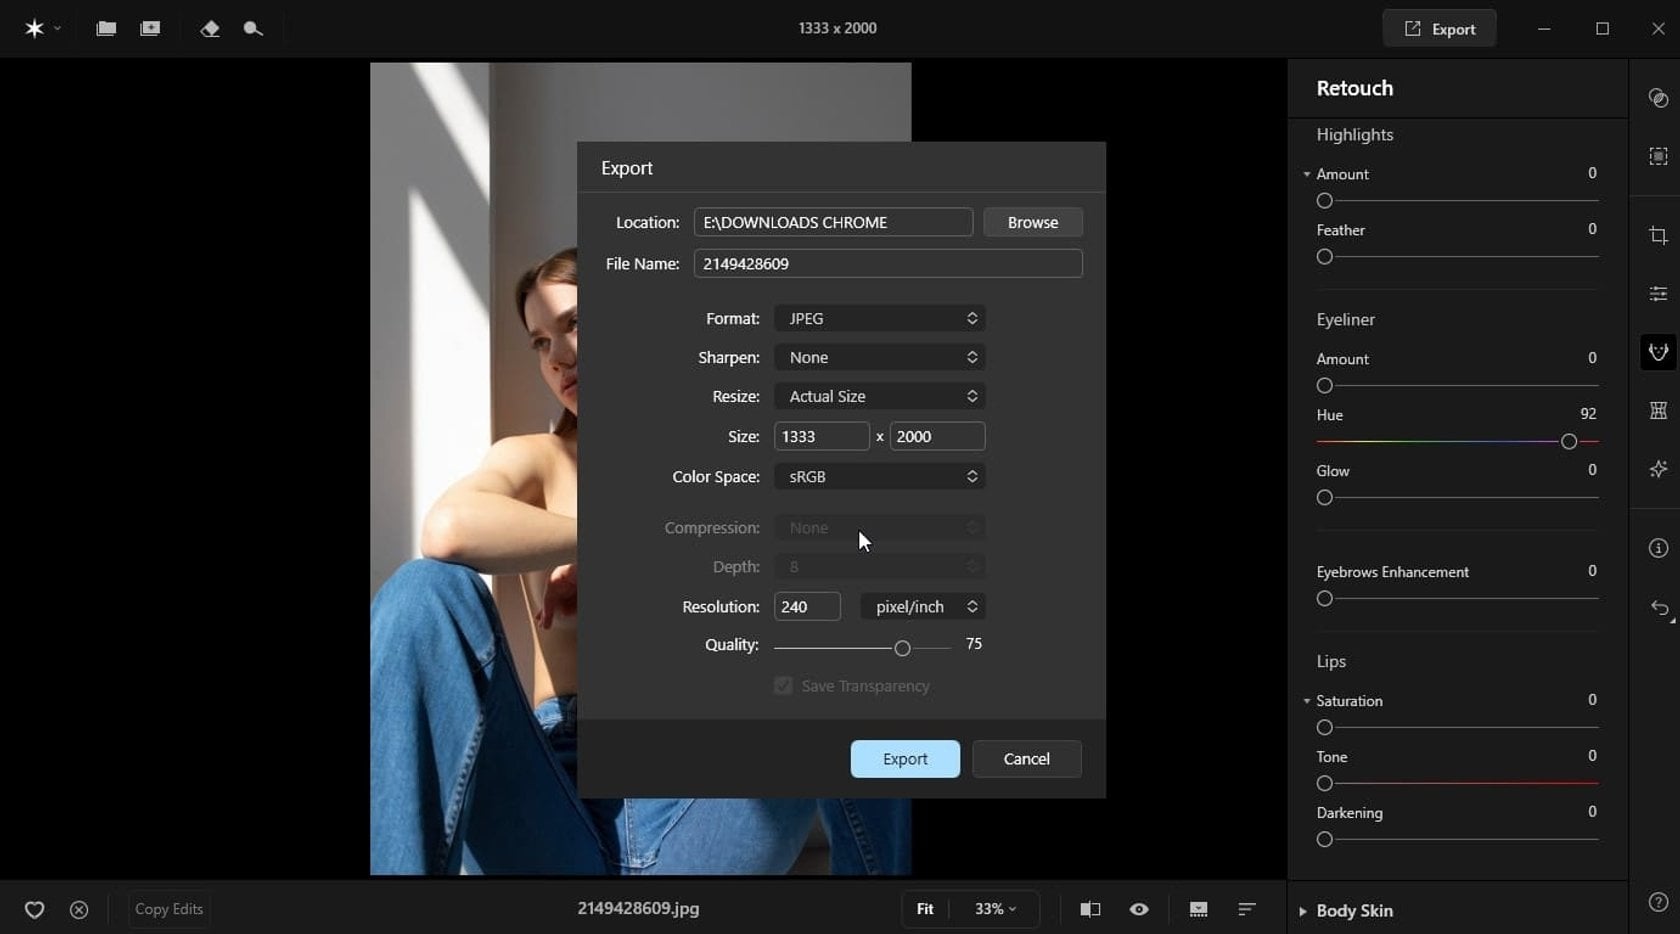The width and height of the screenshot is (1680, 934).
Task: Toggle the Save Transparency checkbox
Action: (783, 686)
